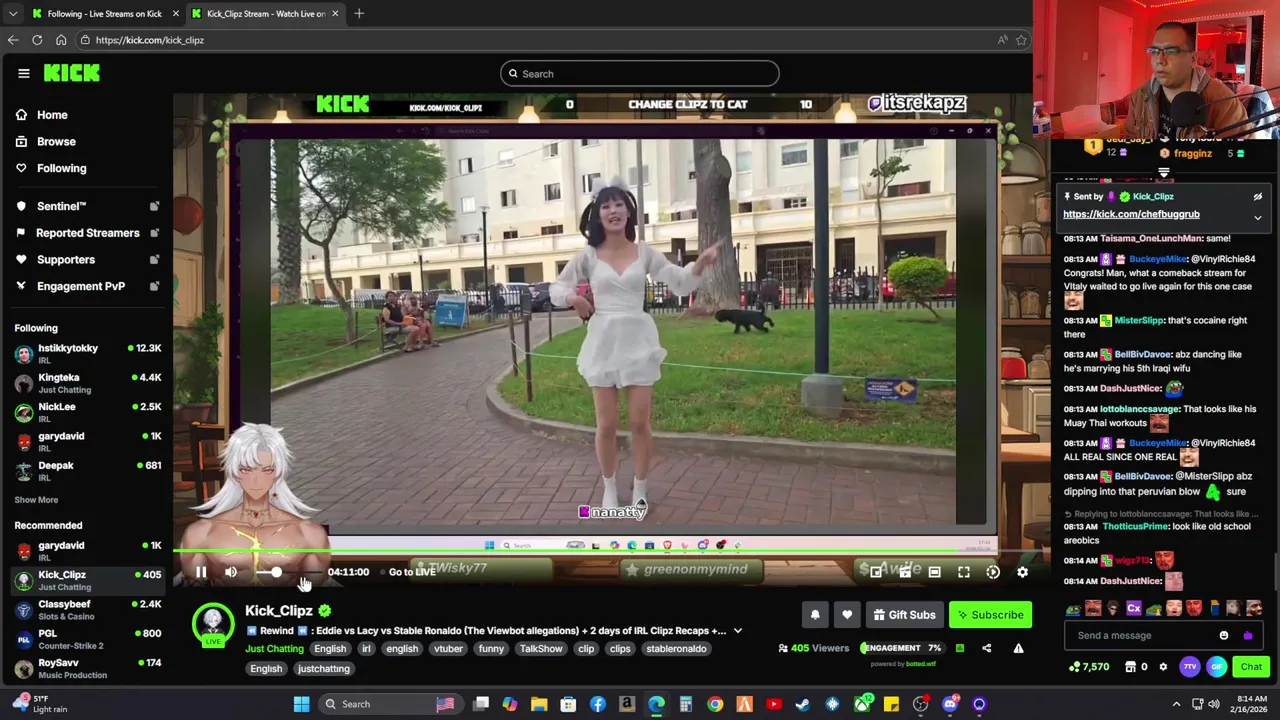Collapse the pinned message chevron
This screenshot has width=1280, height=720.
pos(1258,217)
